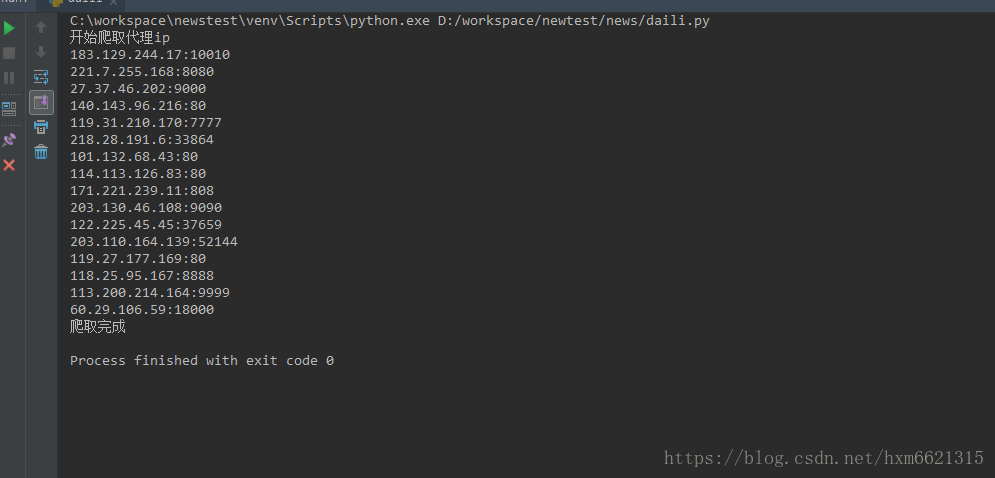Click the green Rerun button
Image resolution: width=995 pixels, height=478 pixels.
click(x=9, y=28)
